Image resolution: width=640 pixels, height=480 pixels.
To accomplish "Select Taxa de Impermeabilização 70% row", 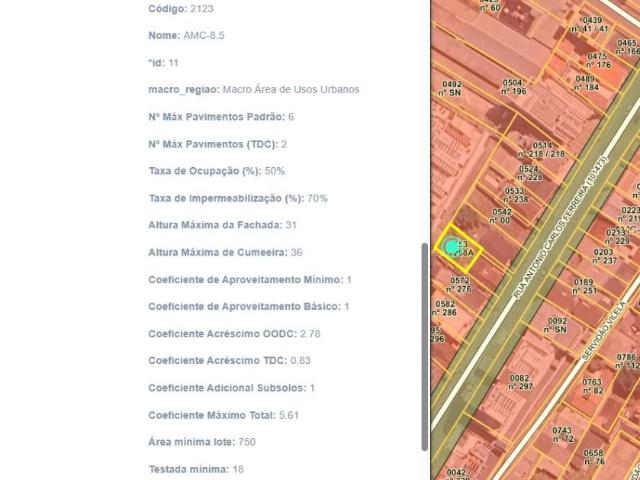I will (x=238, y=198).
